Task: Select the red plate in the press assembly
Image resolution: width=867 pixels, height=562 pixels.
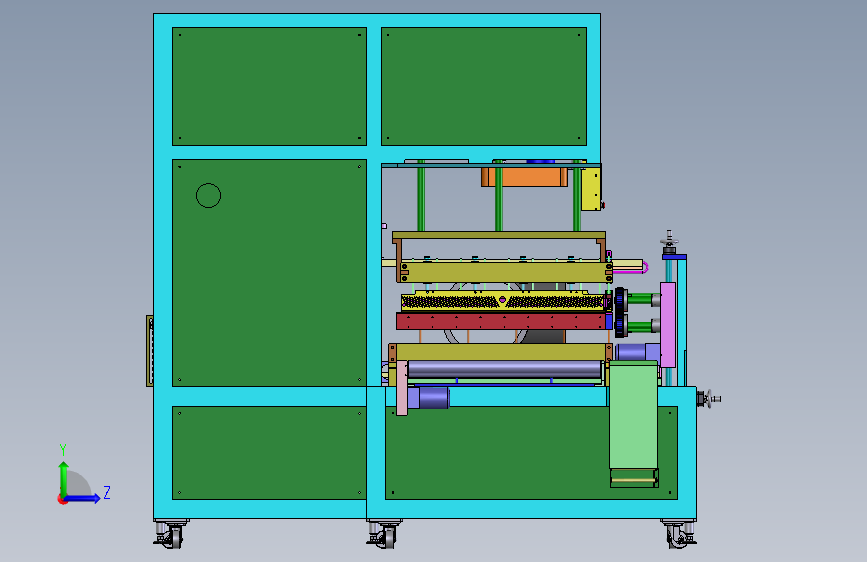Action: [x=501, y=321]
